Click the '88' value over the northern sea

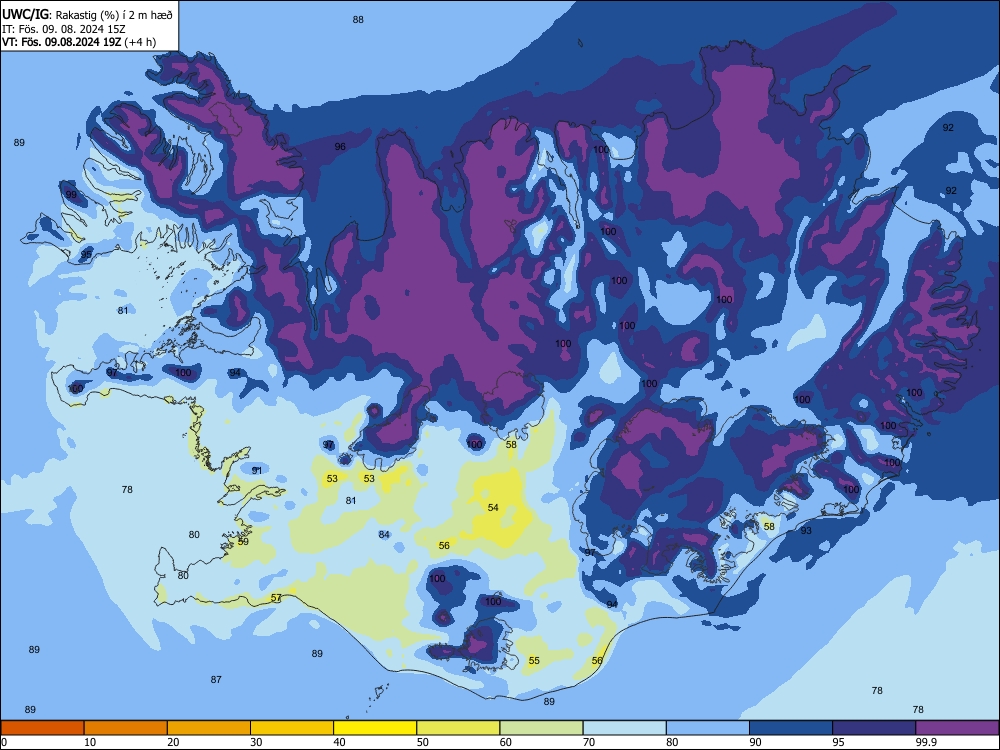click(358, 20)
